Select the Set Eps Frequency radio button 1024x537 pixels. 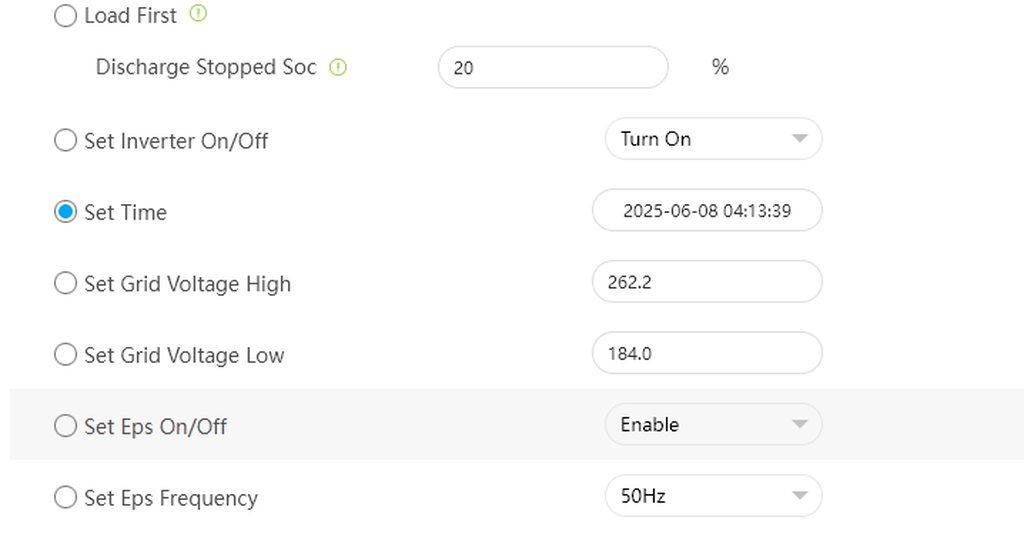click(65, 497)
